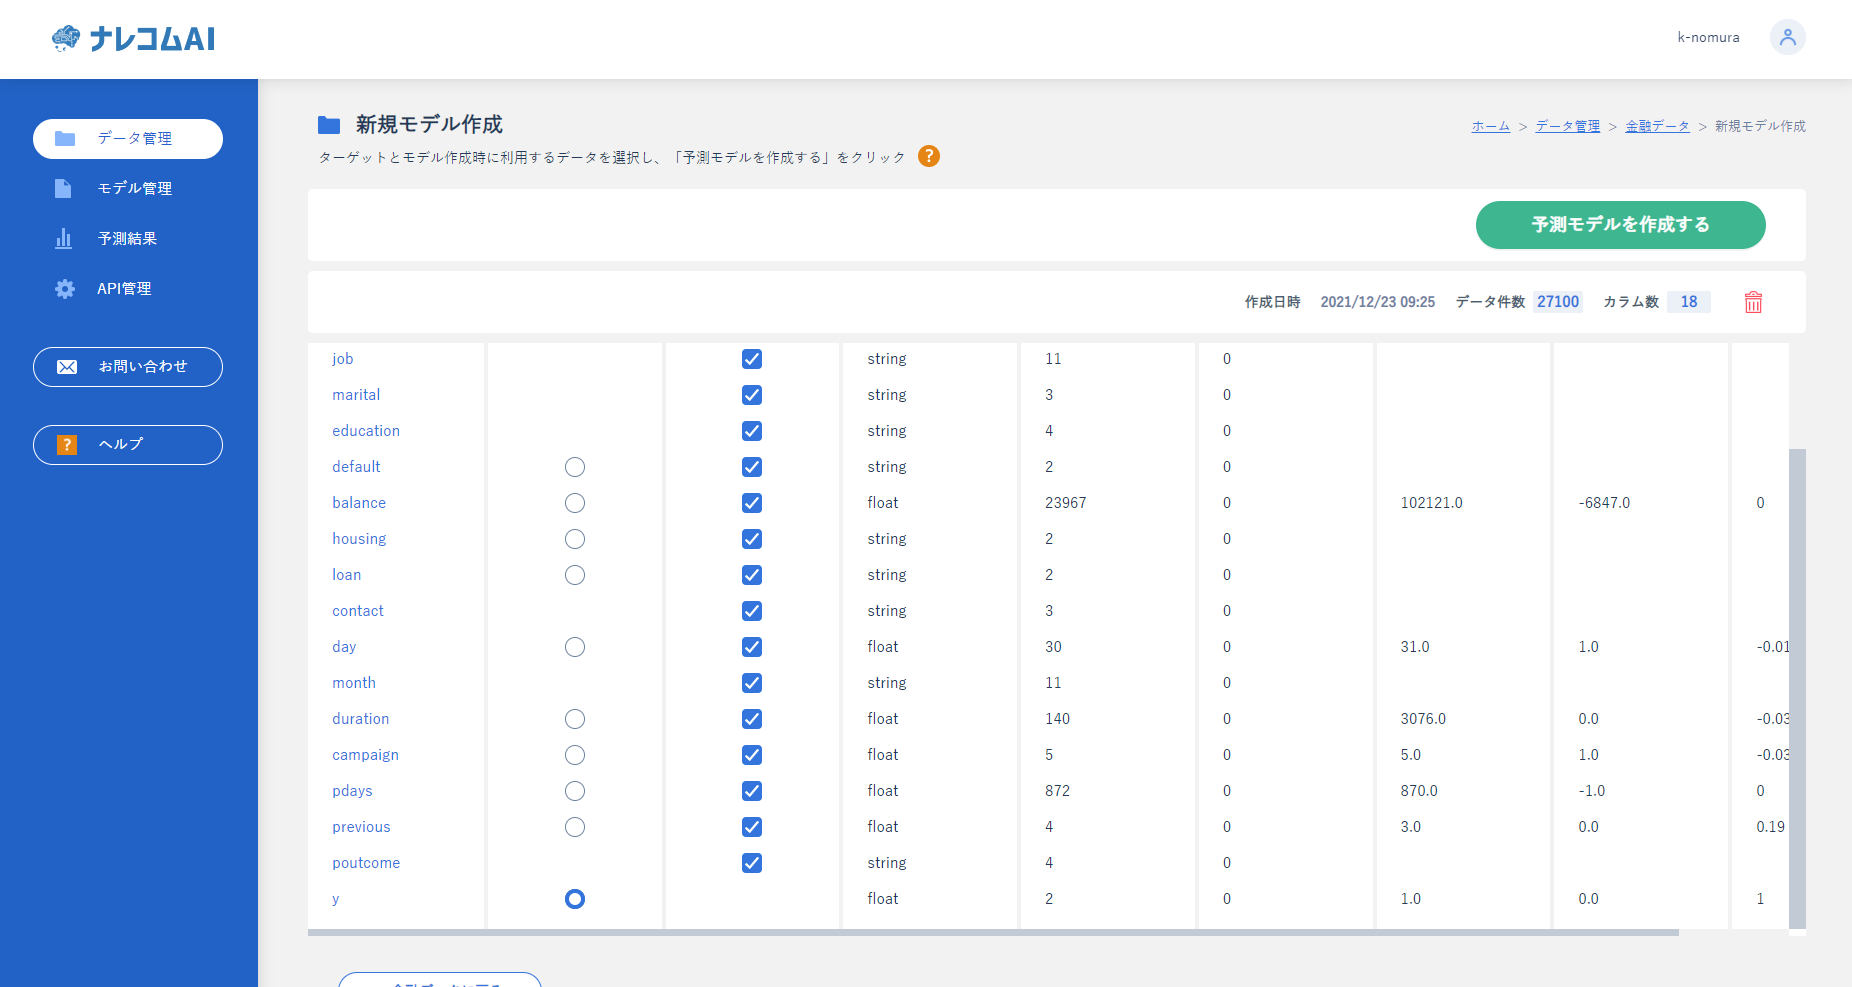Uncheck the balance row checkbox
1852x987 pixels.
pos(752,503)
